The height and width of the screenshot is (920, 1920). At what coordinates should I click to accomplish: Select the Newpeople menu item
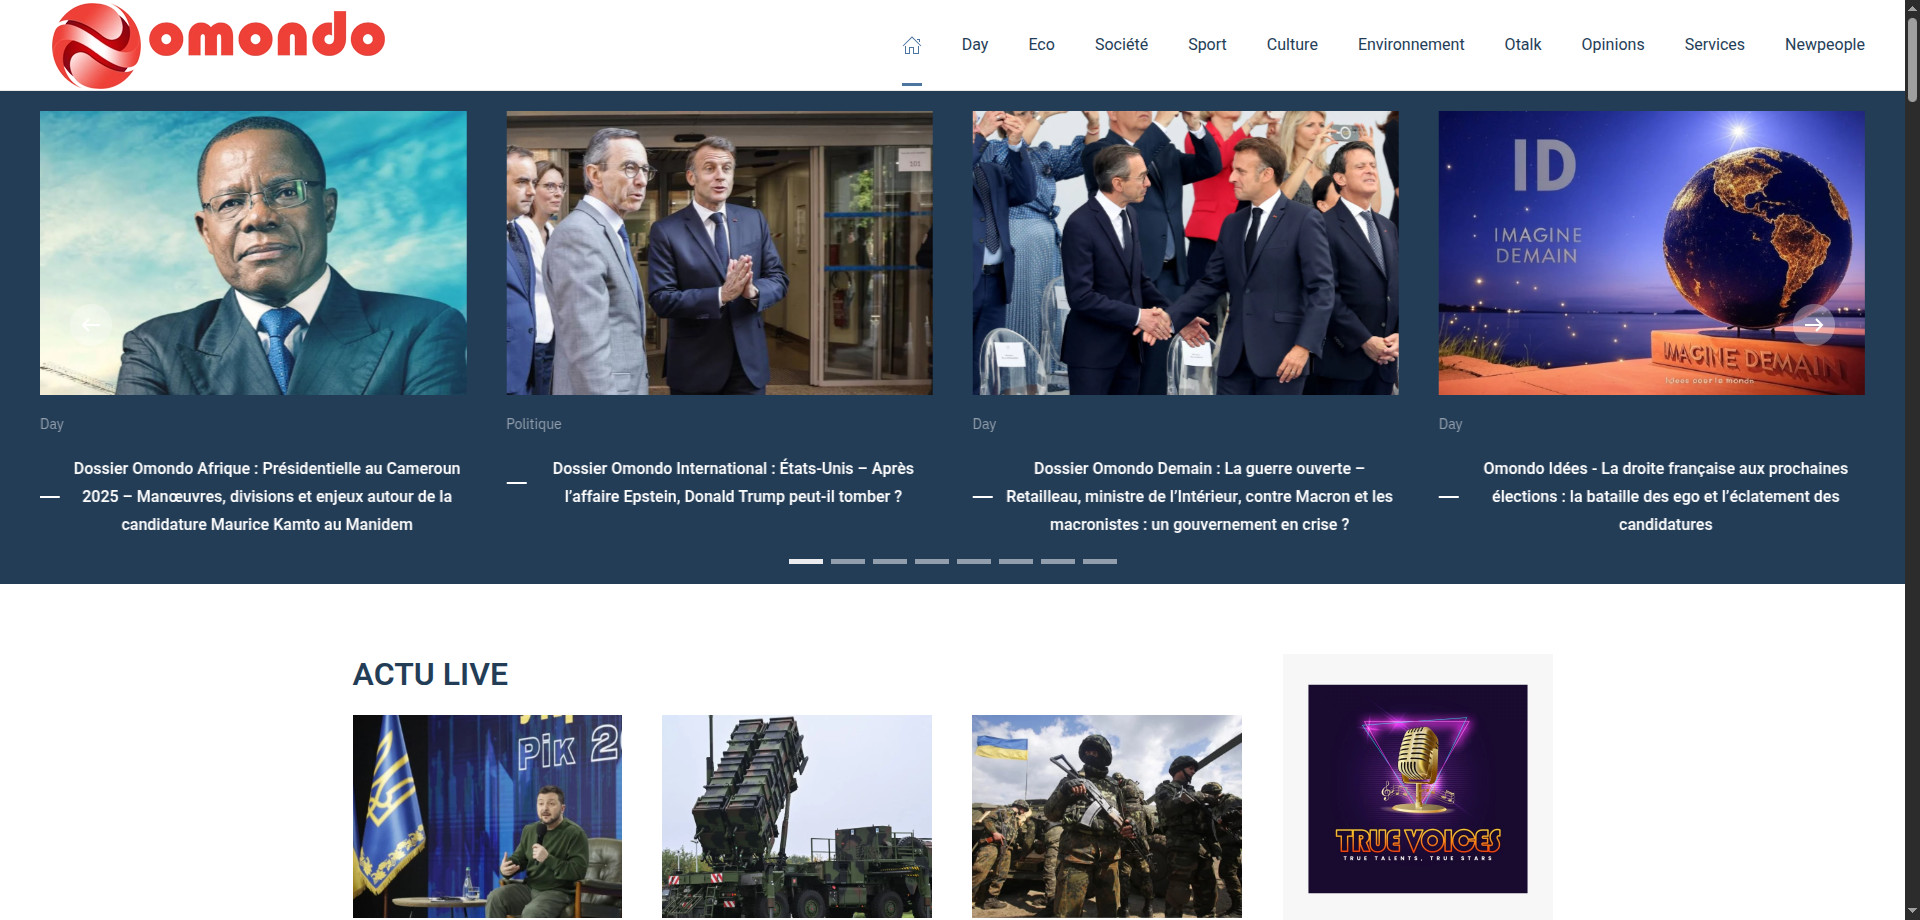pos(1824,45)
